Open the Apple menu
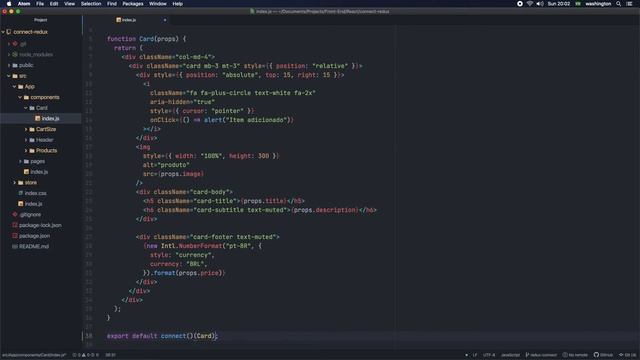 (x=9, y=4)
